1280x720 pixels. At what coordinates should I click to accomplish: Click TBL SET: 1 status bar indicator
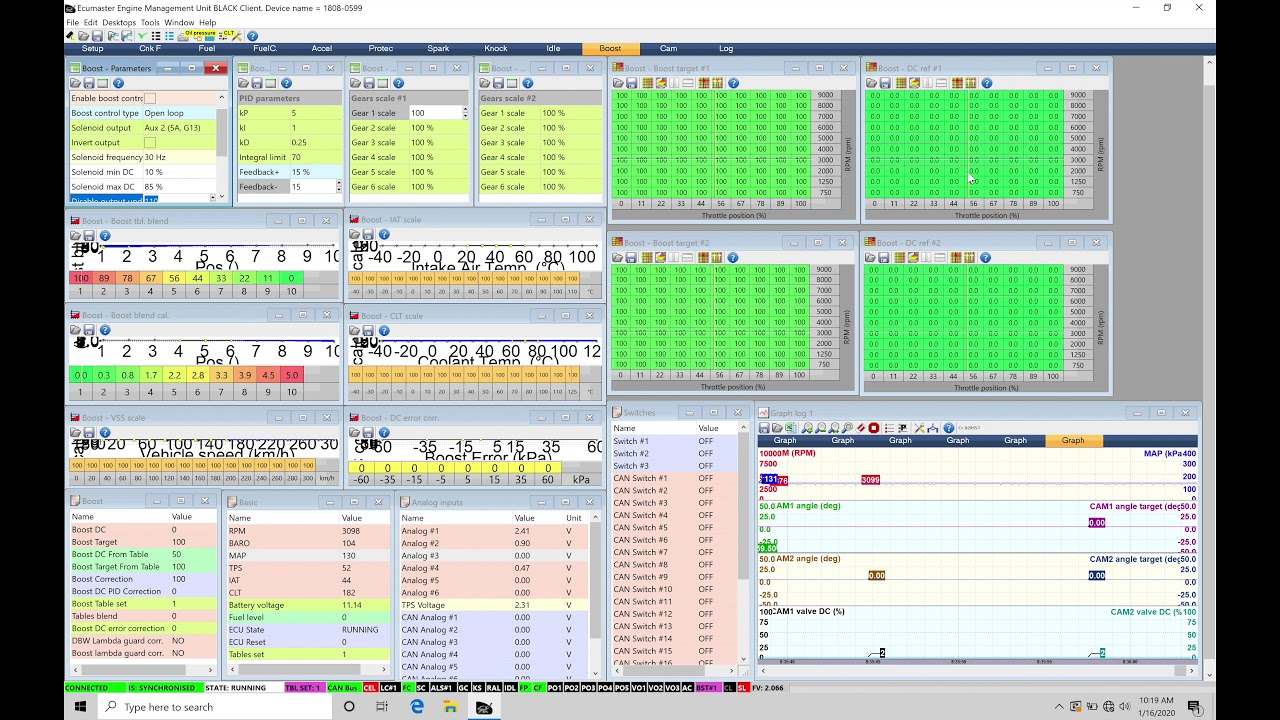tap(303, 688)
